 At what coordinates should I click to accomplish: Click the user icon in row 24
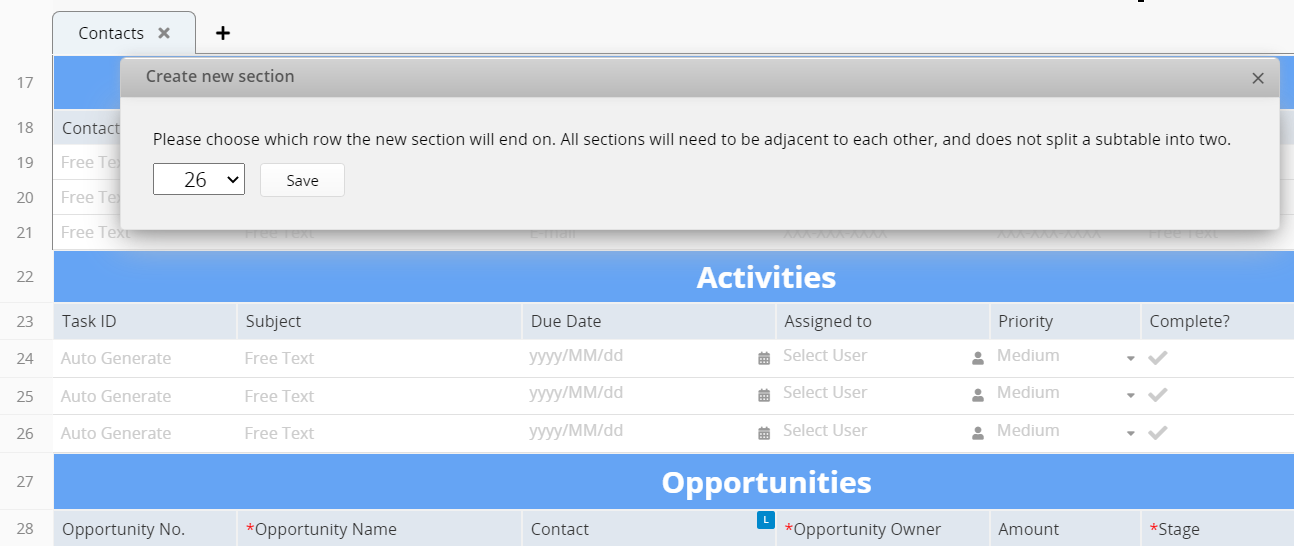tap(978, 358)
